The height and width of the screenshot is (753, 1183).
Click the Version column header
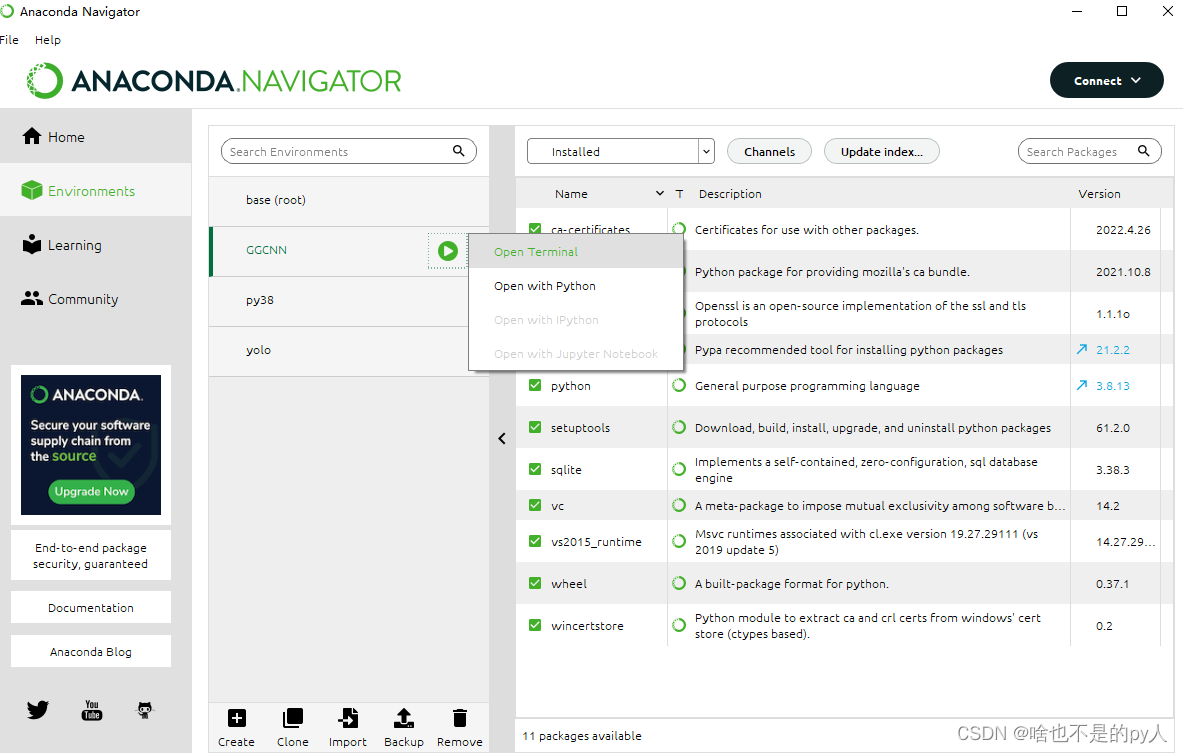[1099, 194]
